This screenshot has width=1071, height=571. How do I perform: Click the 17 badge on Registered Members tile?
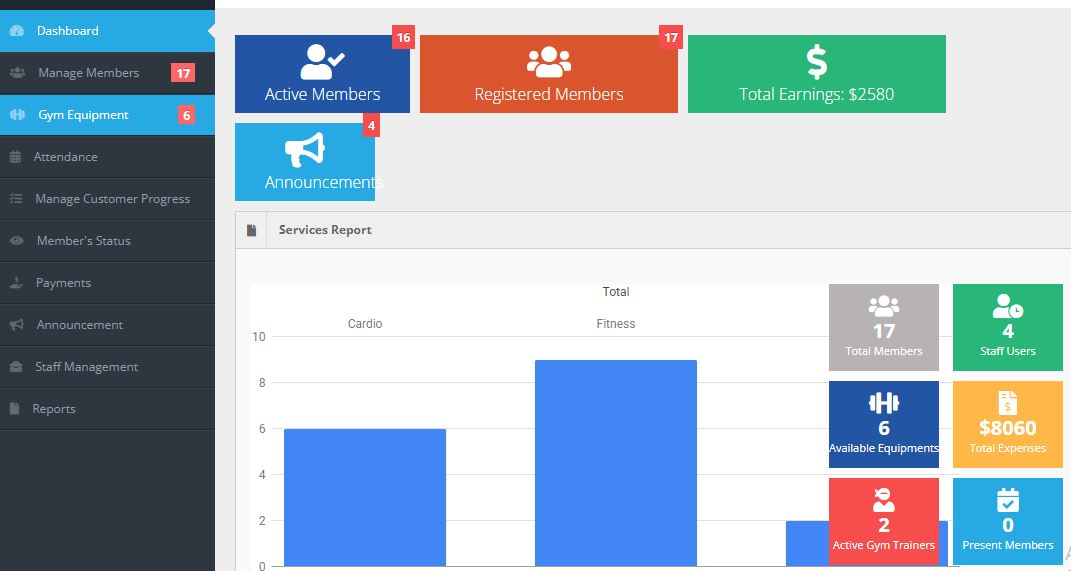pos(671,37)
